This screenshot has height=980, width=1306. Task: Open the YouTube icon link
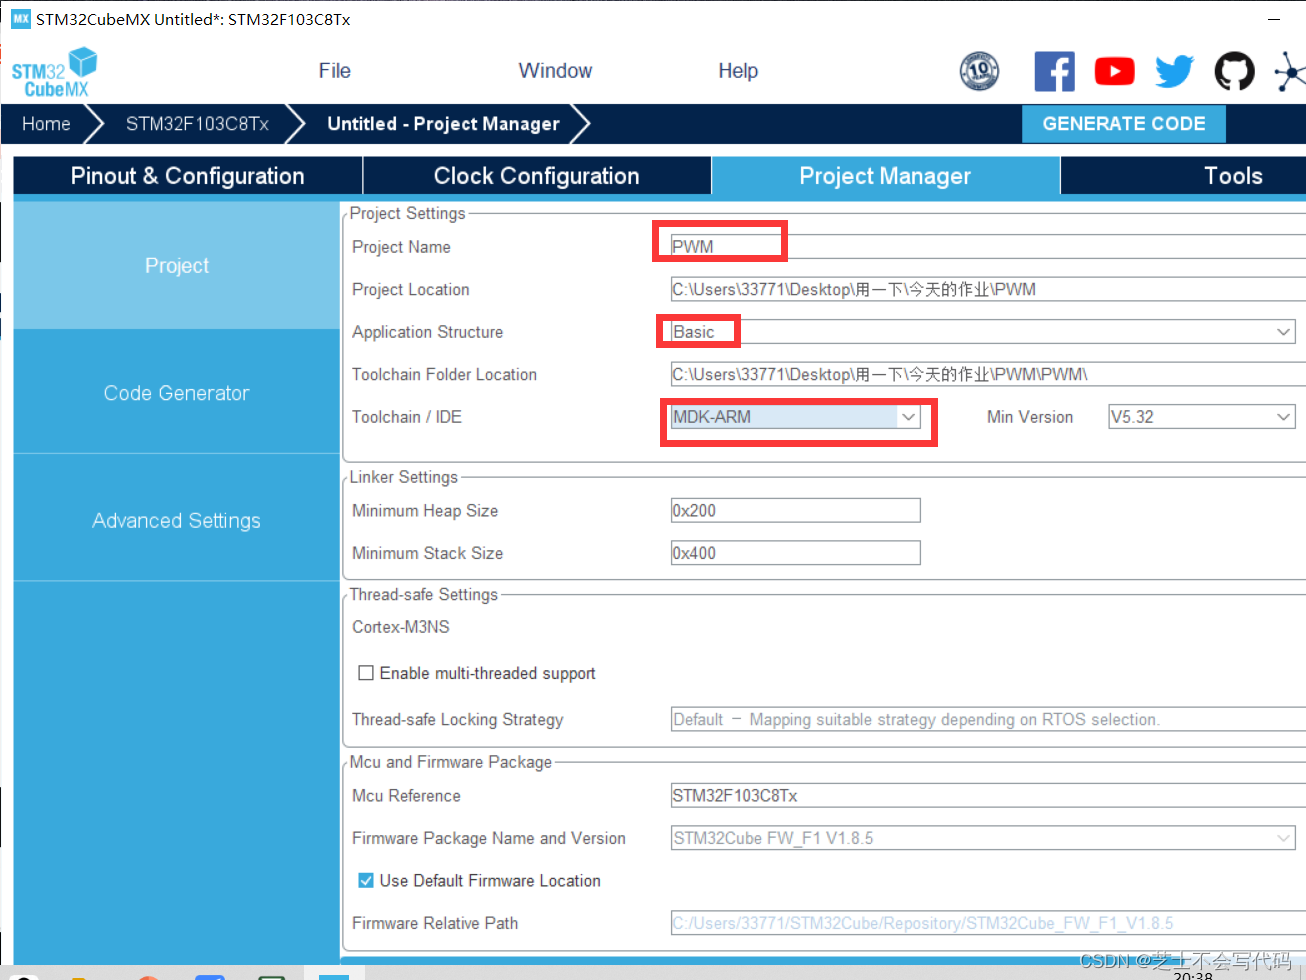[x=1114, y=71]
